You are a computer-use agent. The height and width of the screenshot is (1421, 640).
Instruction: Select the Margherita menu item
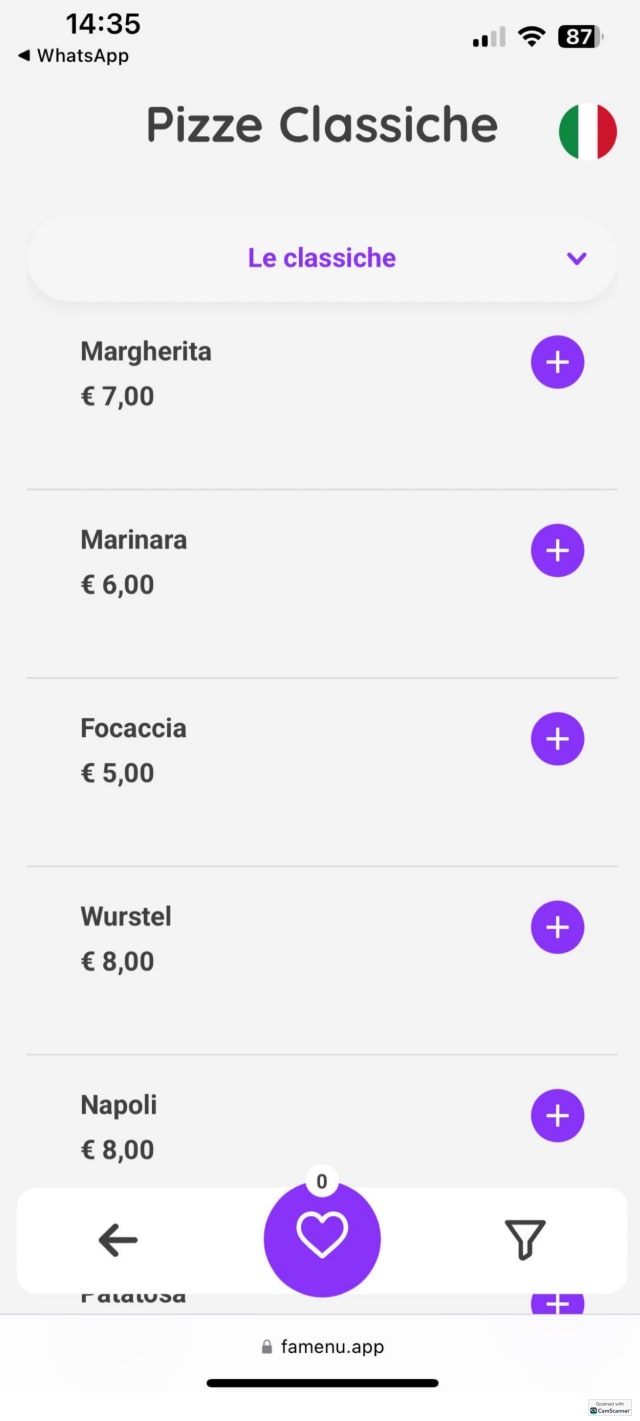(x=146, y=352)
